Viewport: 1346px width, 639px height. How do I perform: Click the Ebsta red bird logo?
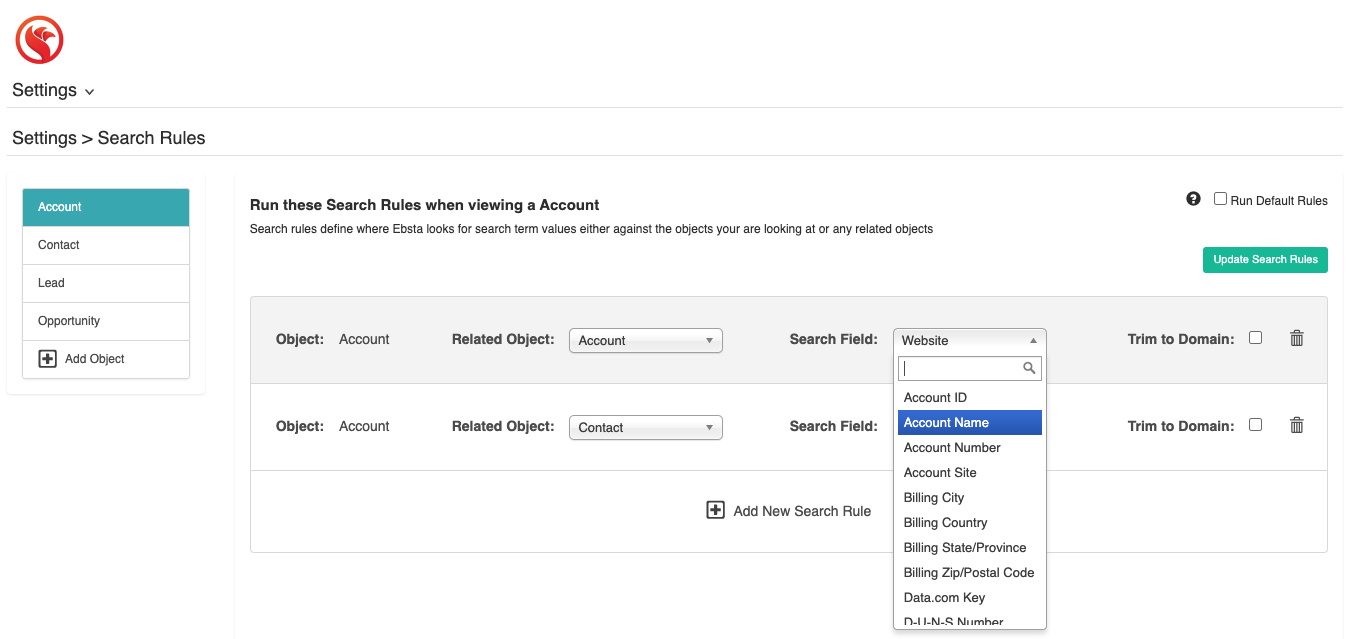[40, 41]
